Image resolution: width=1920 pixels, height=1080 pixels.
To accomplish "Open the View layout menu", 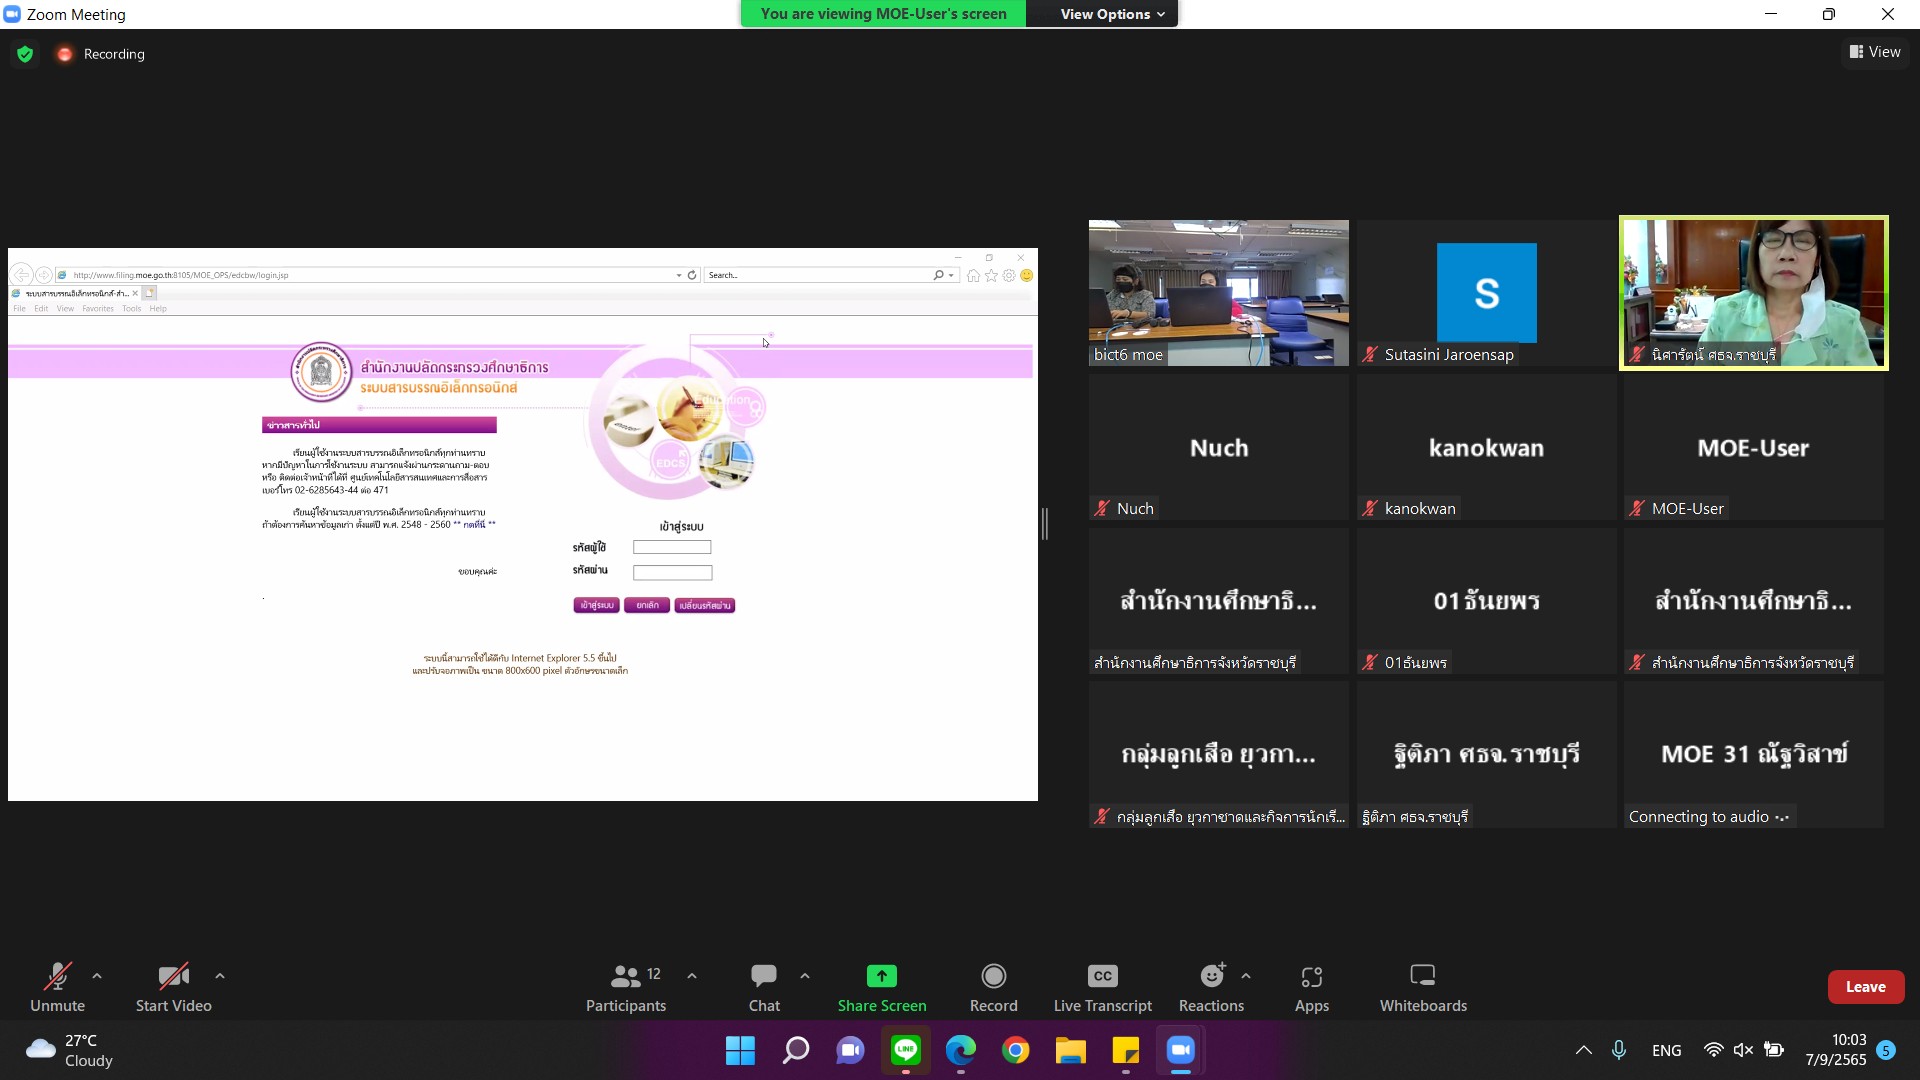I will [x=1874, y=52].
